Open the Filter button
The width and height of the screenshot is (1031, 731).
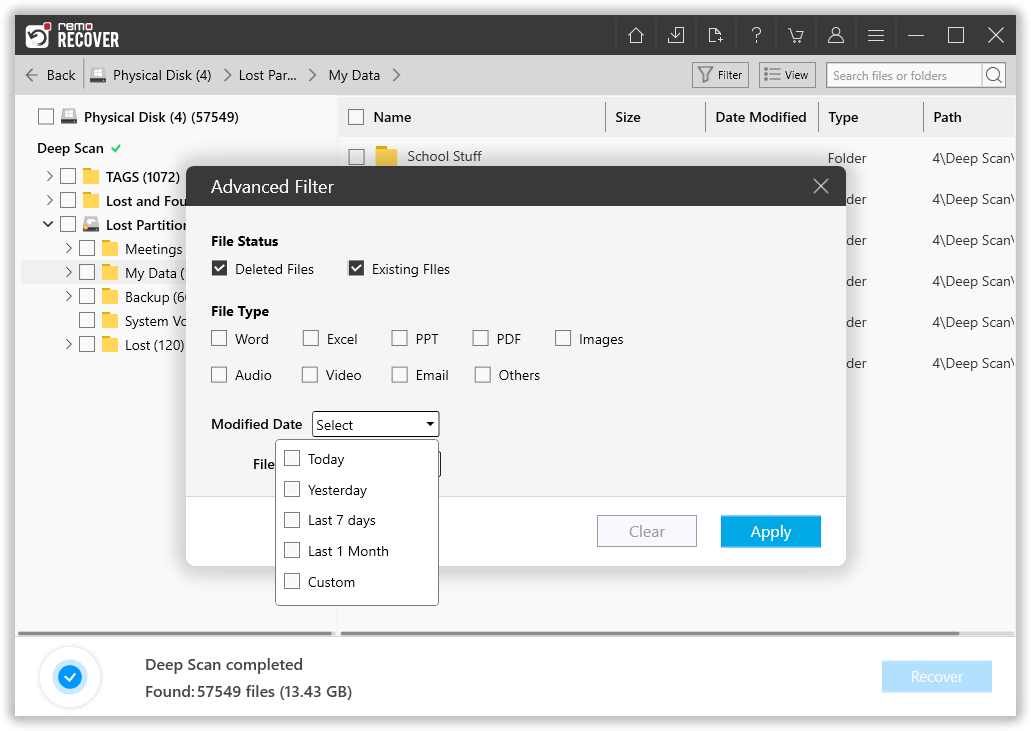click(720, 75)
